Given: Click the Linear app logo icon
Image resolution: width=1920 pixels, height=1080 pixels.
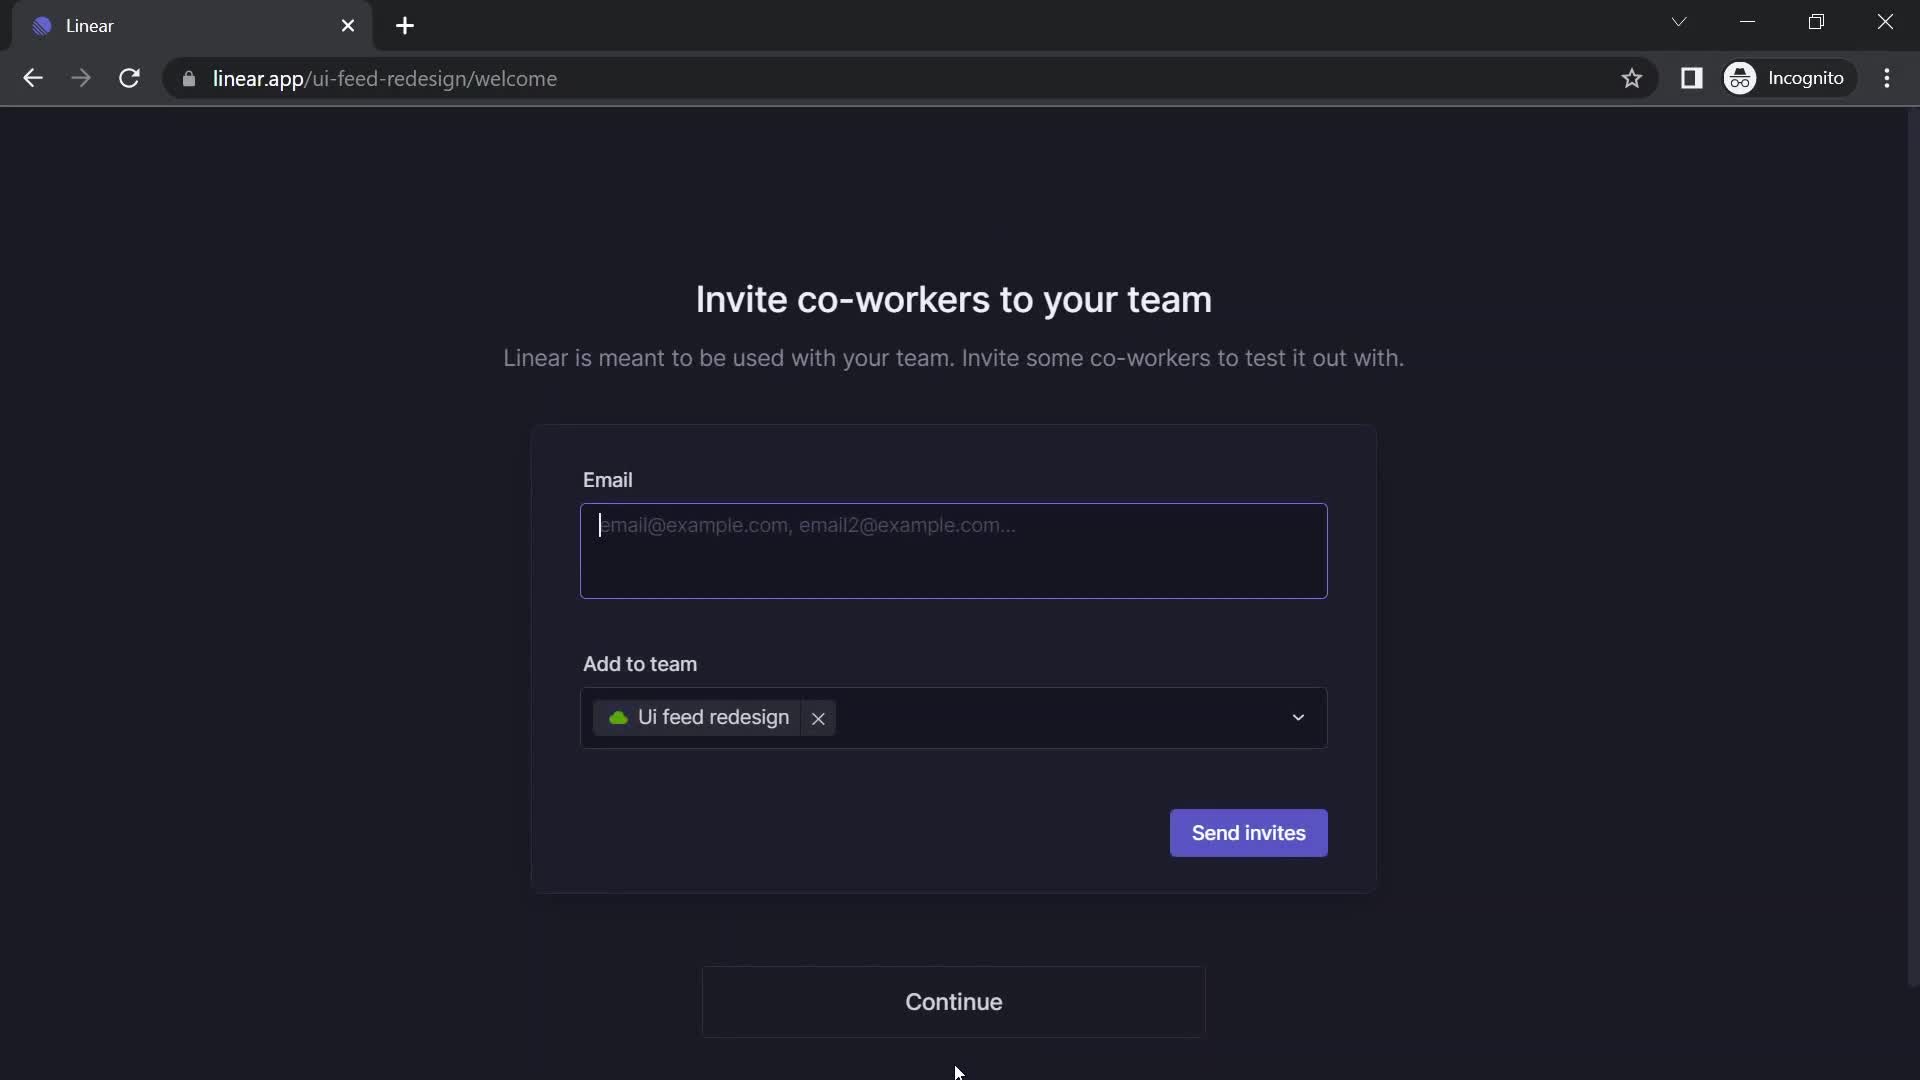Looking at the screenshot, I should coord(42,24).
